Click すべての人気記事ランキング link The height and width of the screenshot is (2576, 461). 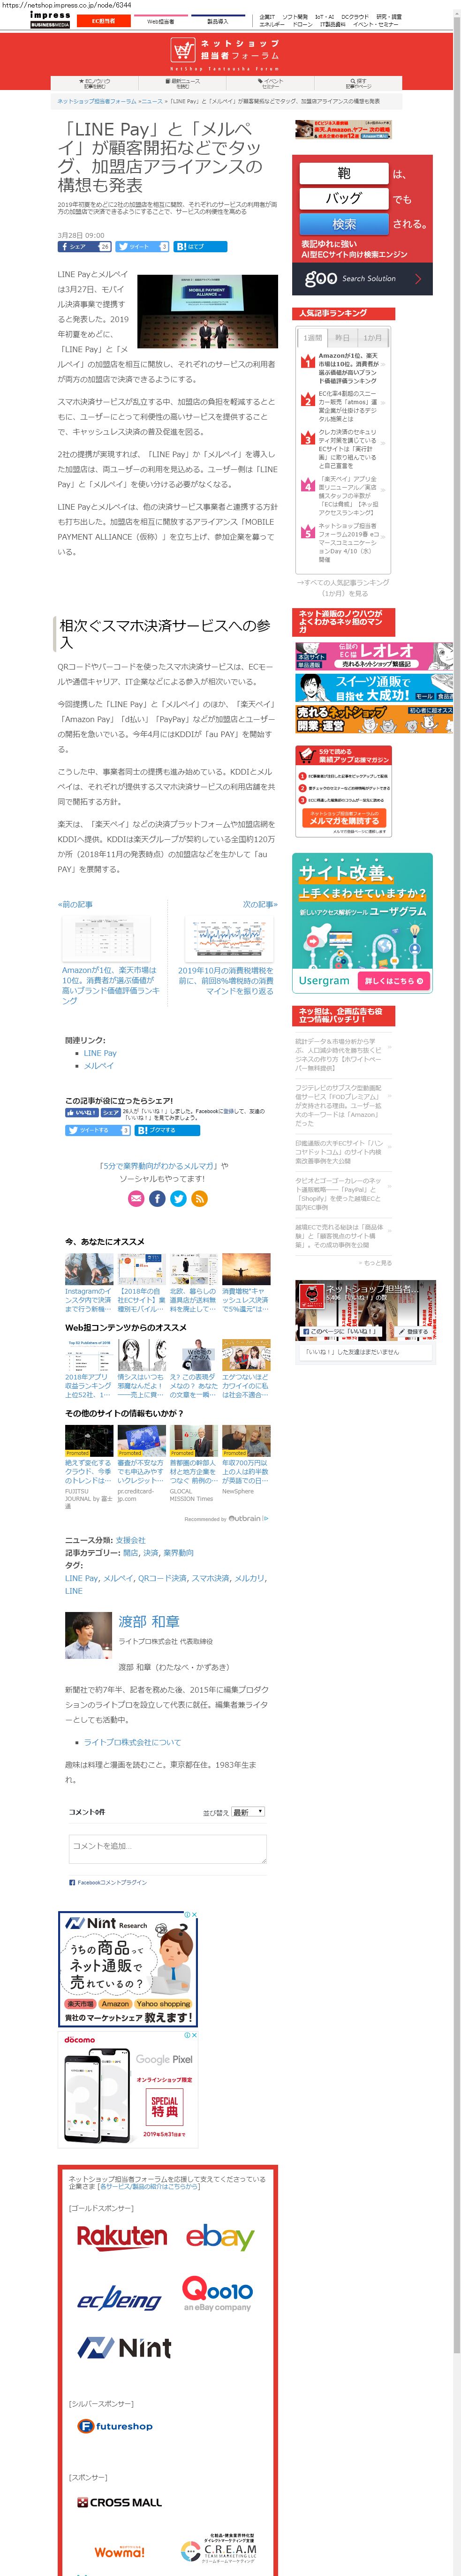pyautogui.click(x=342, y=587)
